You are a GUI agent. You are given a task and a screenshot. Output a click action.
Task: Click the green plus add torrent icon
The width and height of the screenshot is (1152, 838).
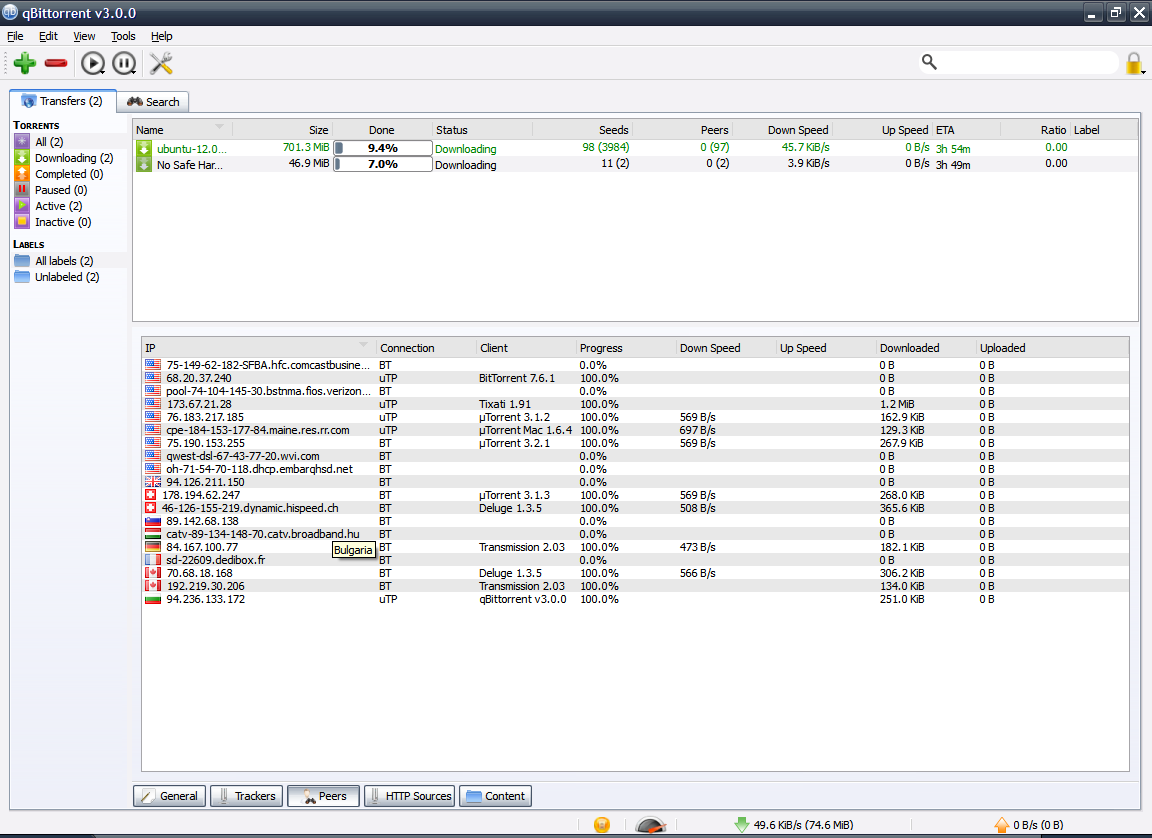[25, 63]
